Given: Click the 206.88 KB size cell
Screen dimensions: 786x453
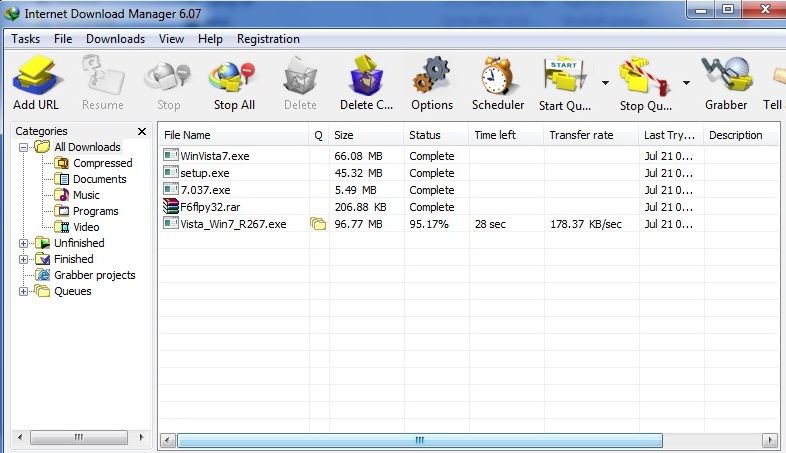Looking at the screenshot, I should (360, 207).
